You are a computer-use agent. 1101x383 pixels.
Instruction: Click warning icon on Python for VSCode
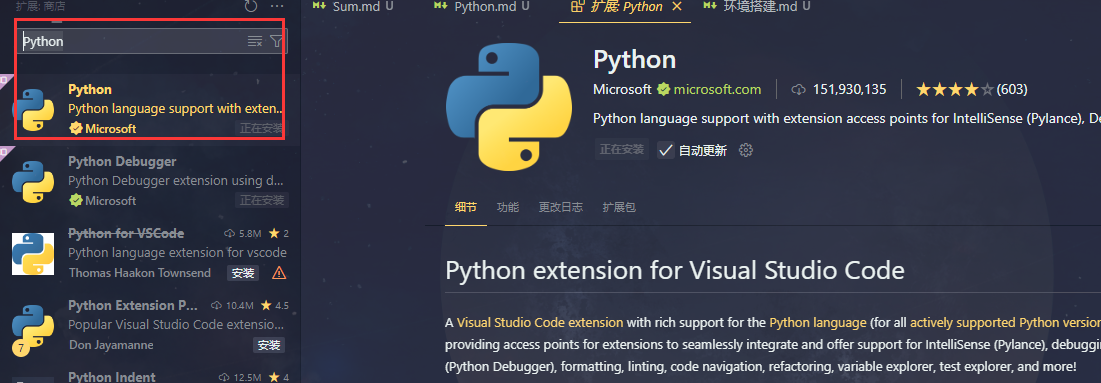click(x=279, y=273)
